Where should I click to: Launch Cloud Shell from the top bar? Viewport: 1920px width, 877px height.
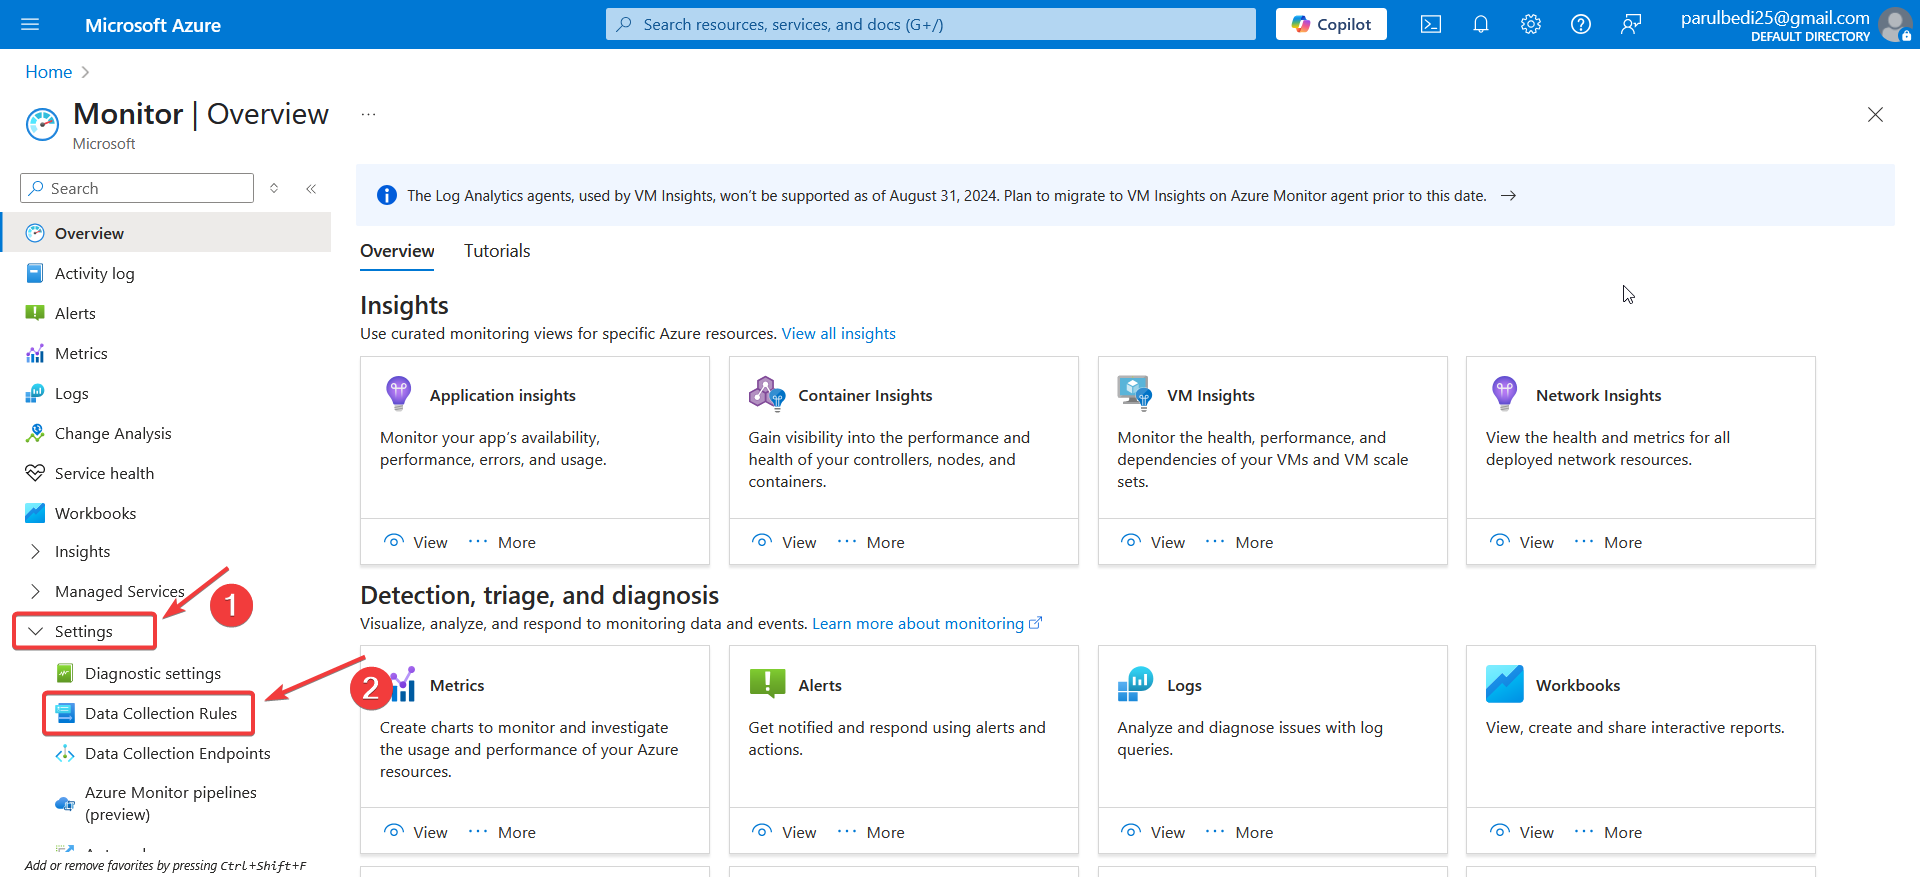point(1431,24)
